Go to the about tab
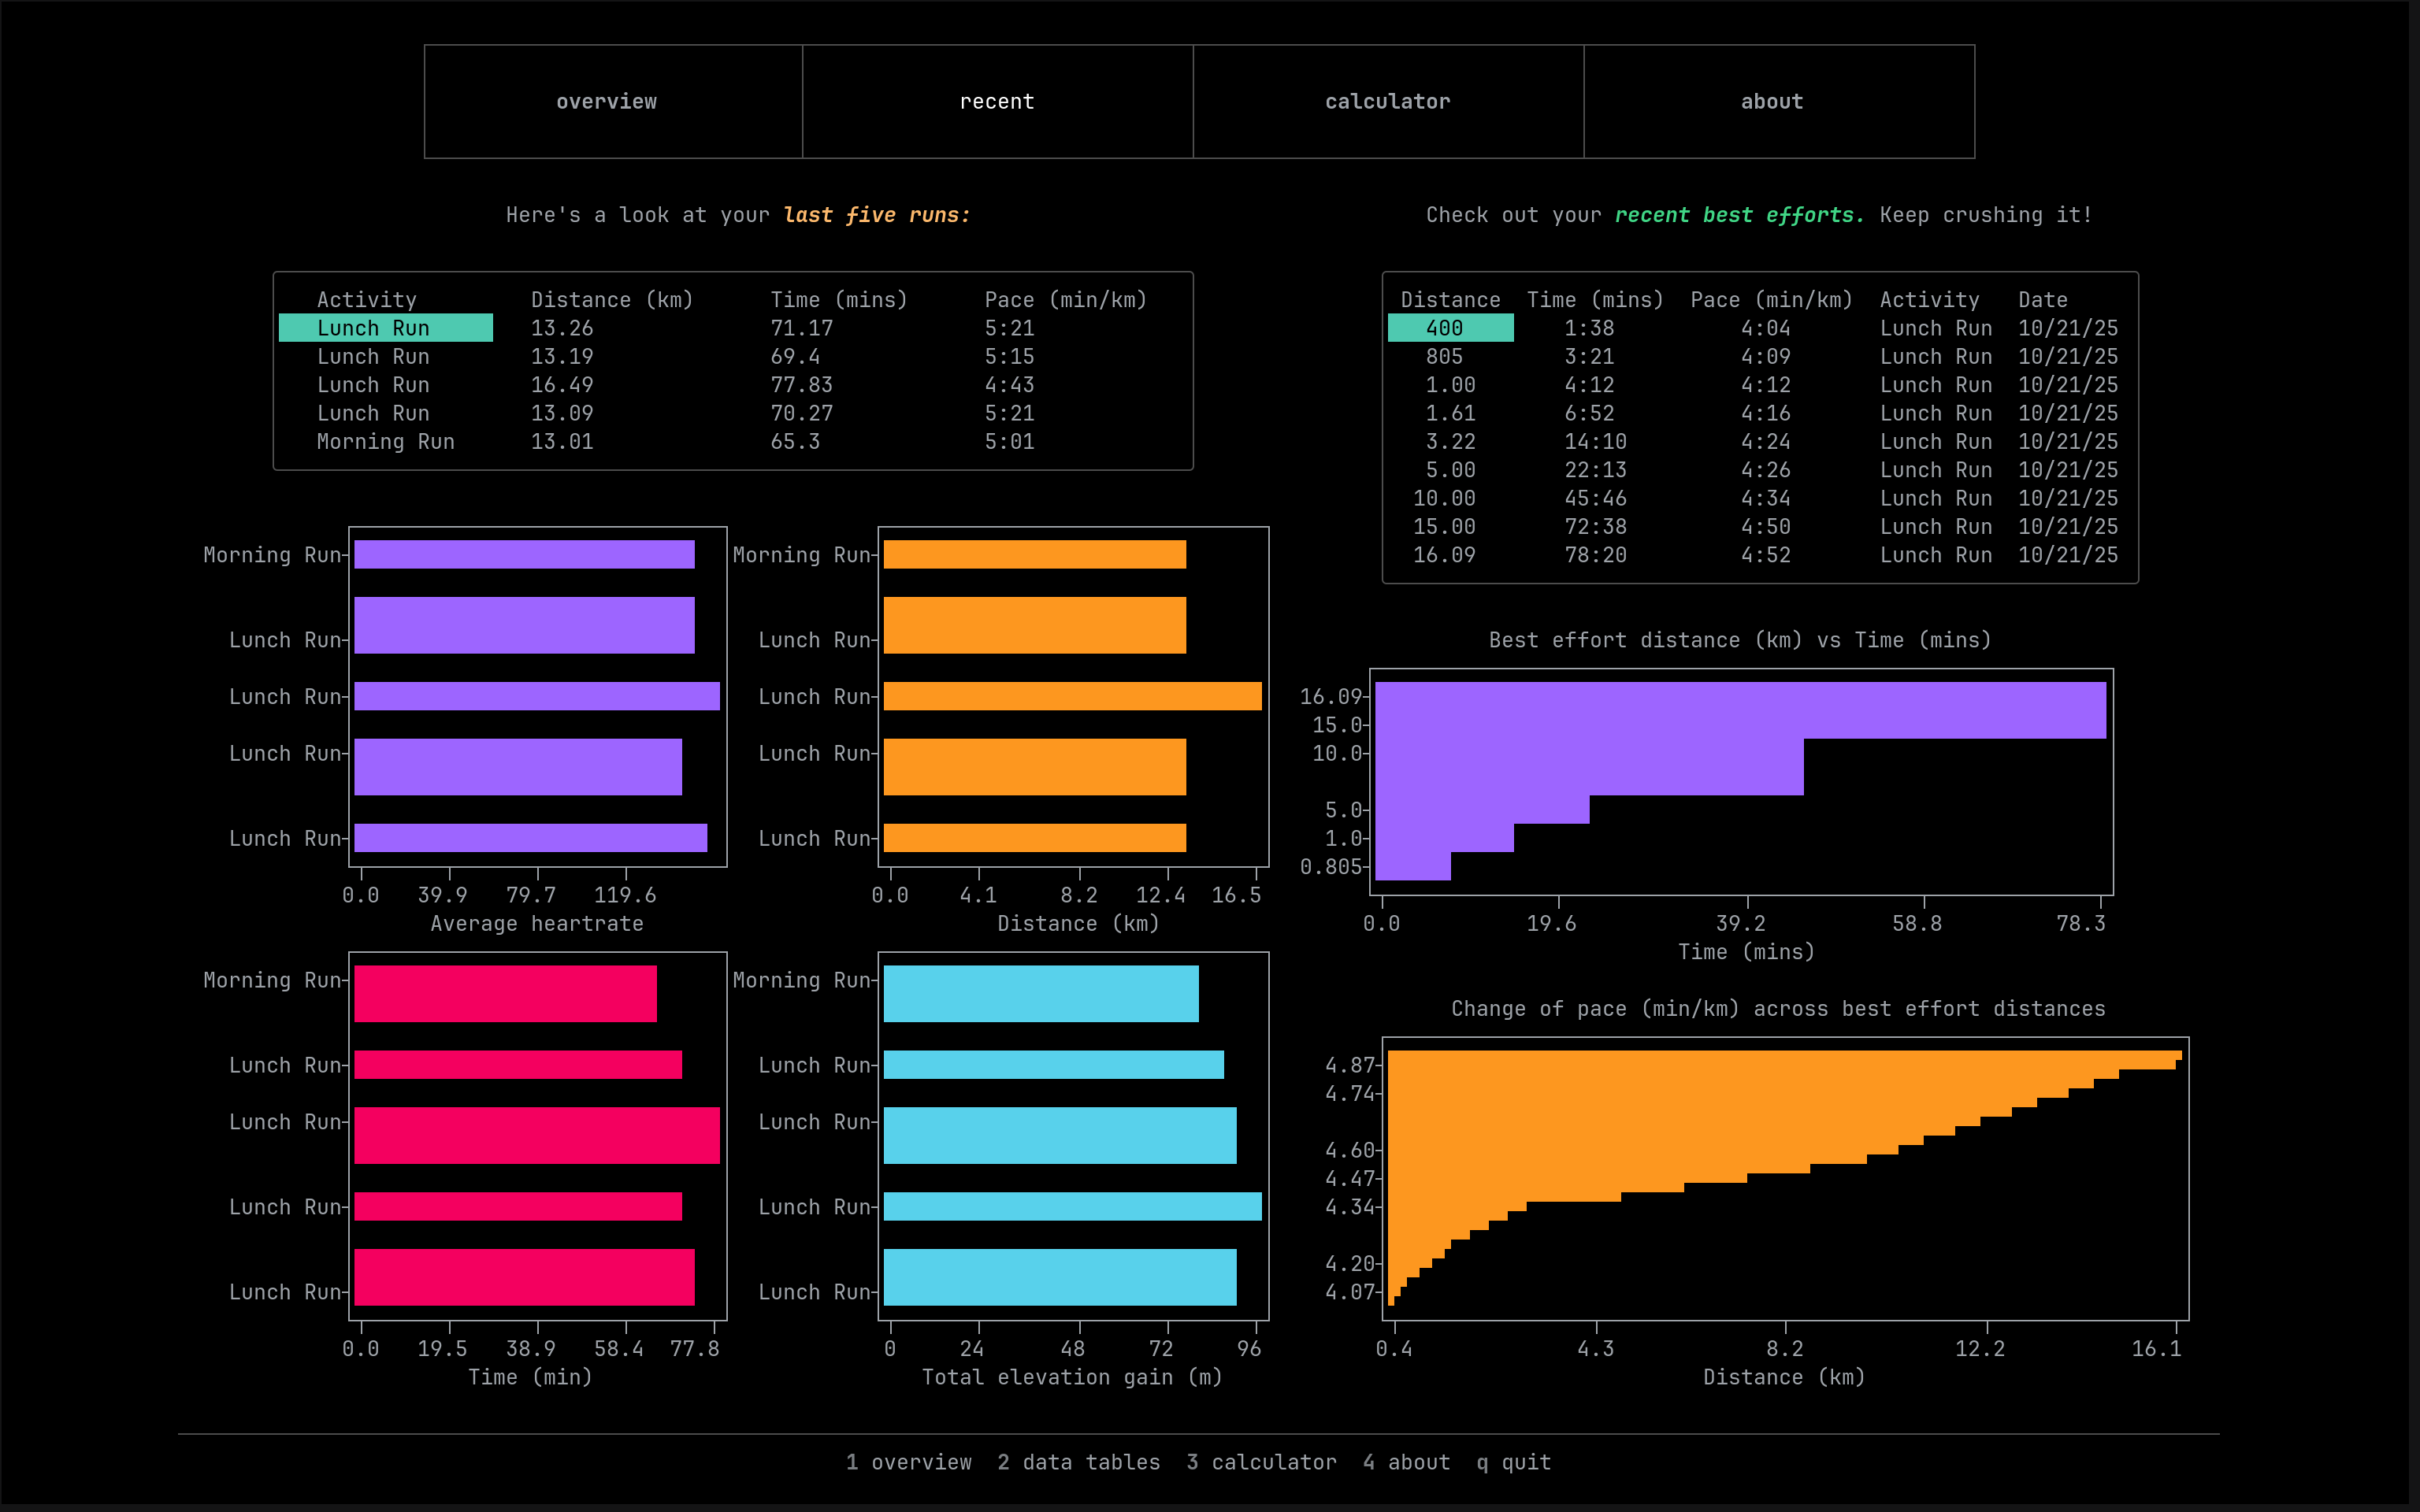This screenshot has width=2420, height=1512. 1772,101
